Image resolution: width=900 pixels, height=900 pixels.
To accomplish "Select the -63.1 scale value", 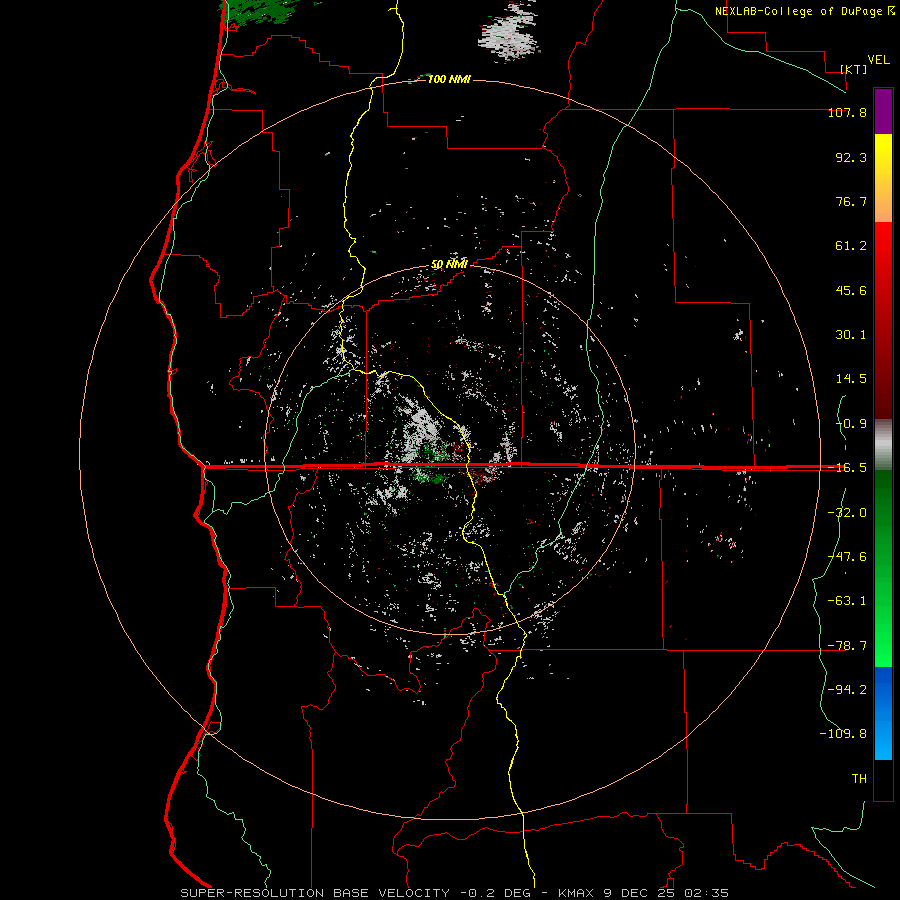I will 847,601.
